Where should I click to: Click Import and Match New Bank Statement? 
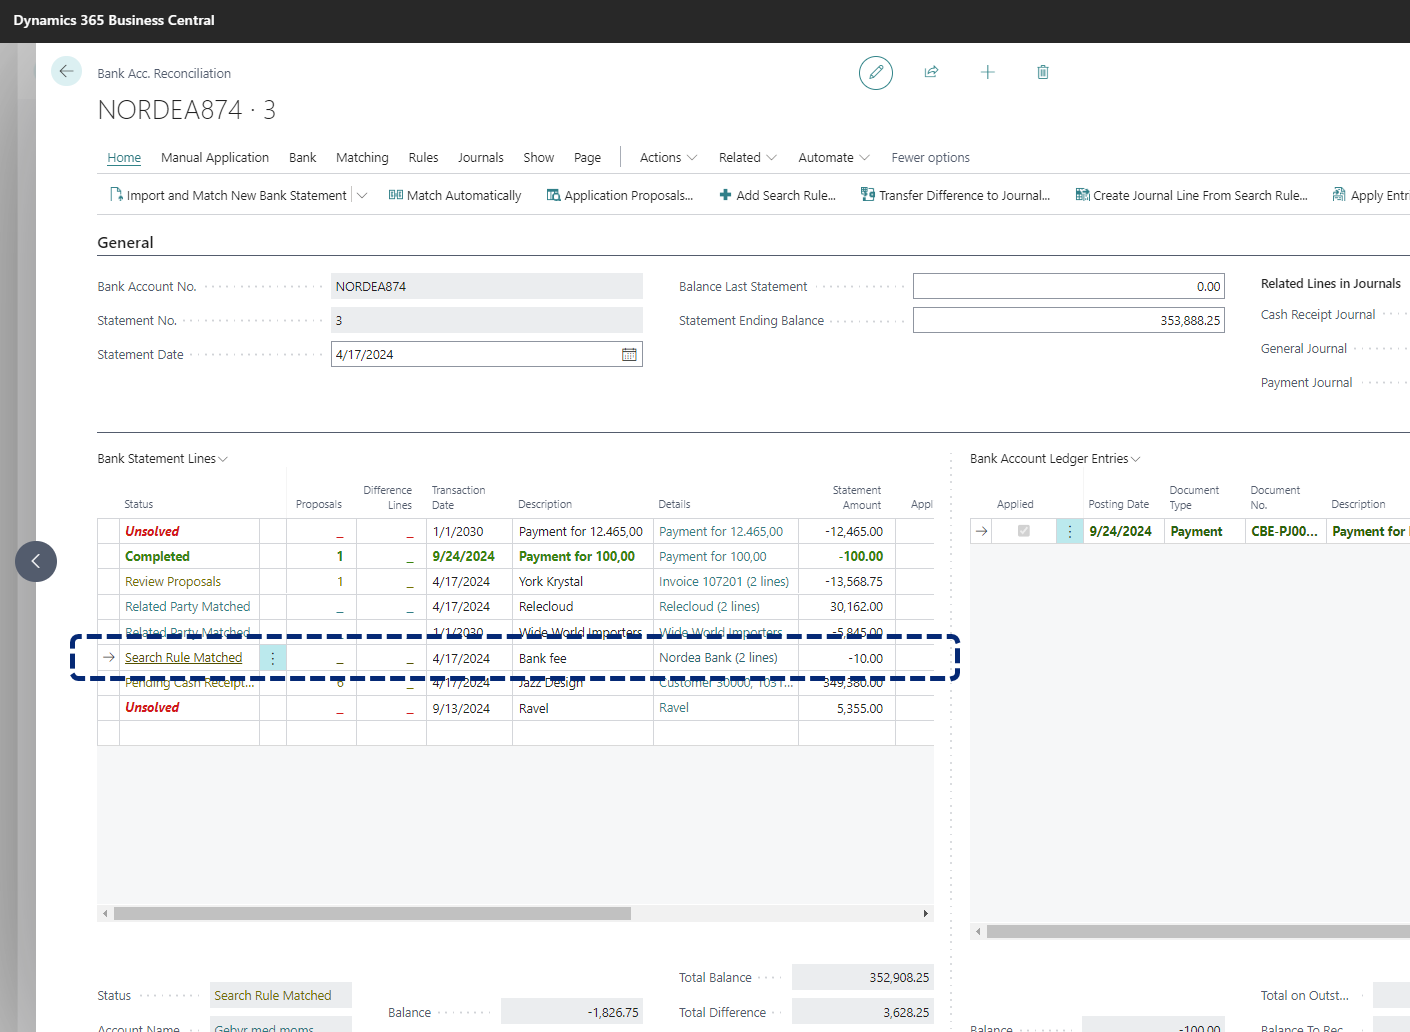tap(228, 195)
